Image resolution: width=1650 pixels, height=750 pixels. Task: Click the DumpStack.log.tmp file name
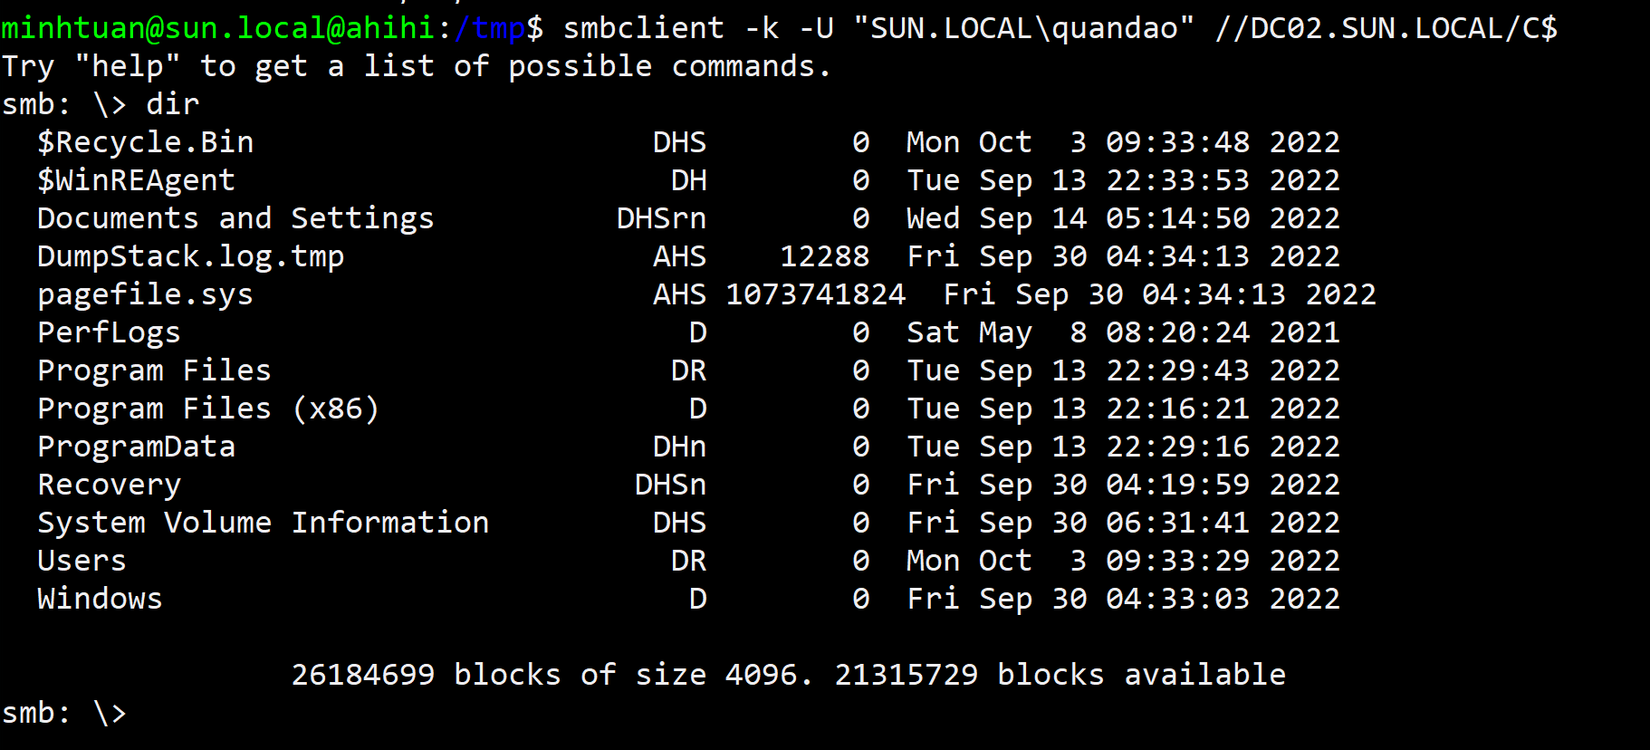tap(190, 257)
